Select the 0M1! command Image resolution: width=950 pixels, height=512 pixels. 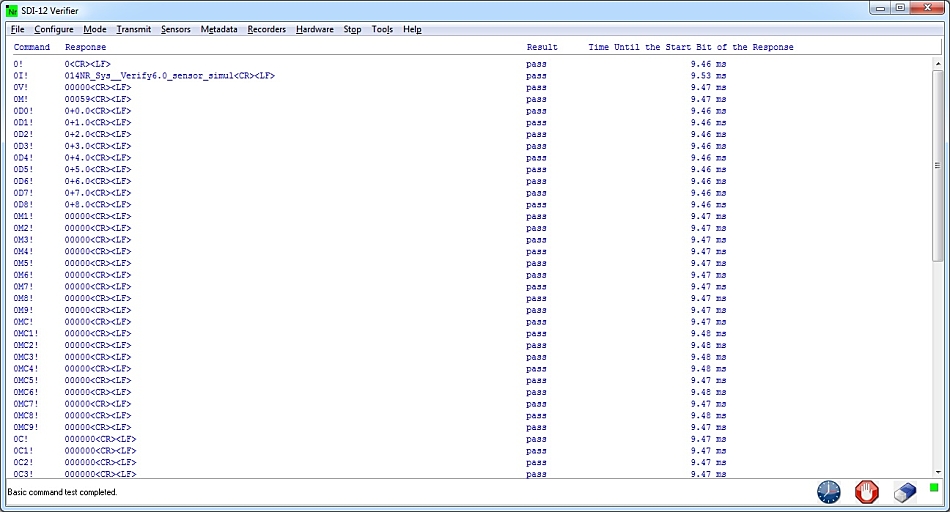[23, 216]
